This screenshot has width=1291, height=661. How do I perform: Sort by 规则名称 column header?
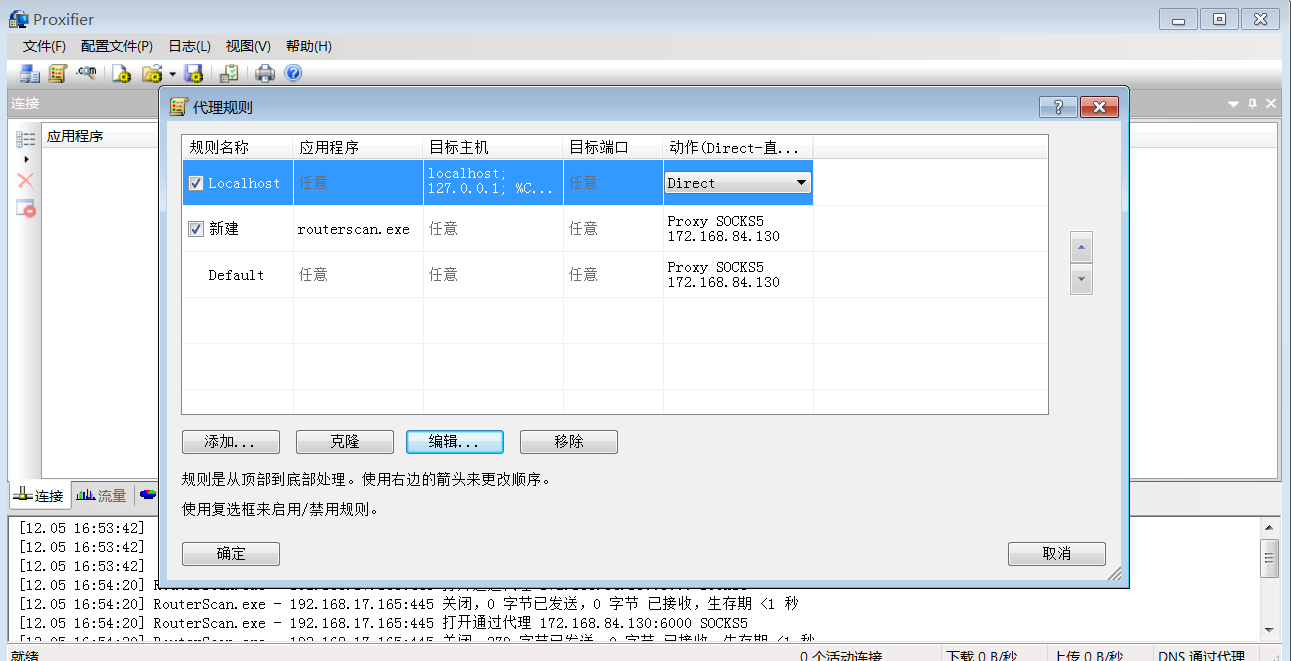click(x=237, y=147)
